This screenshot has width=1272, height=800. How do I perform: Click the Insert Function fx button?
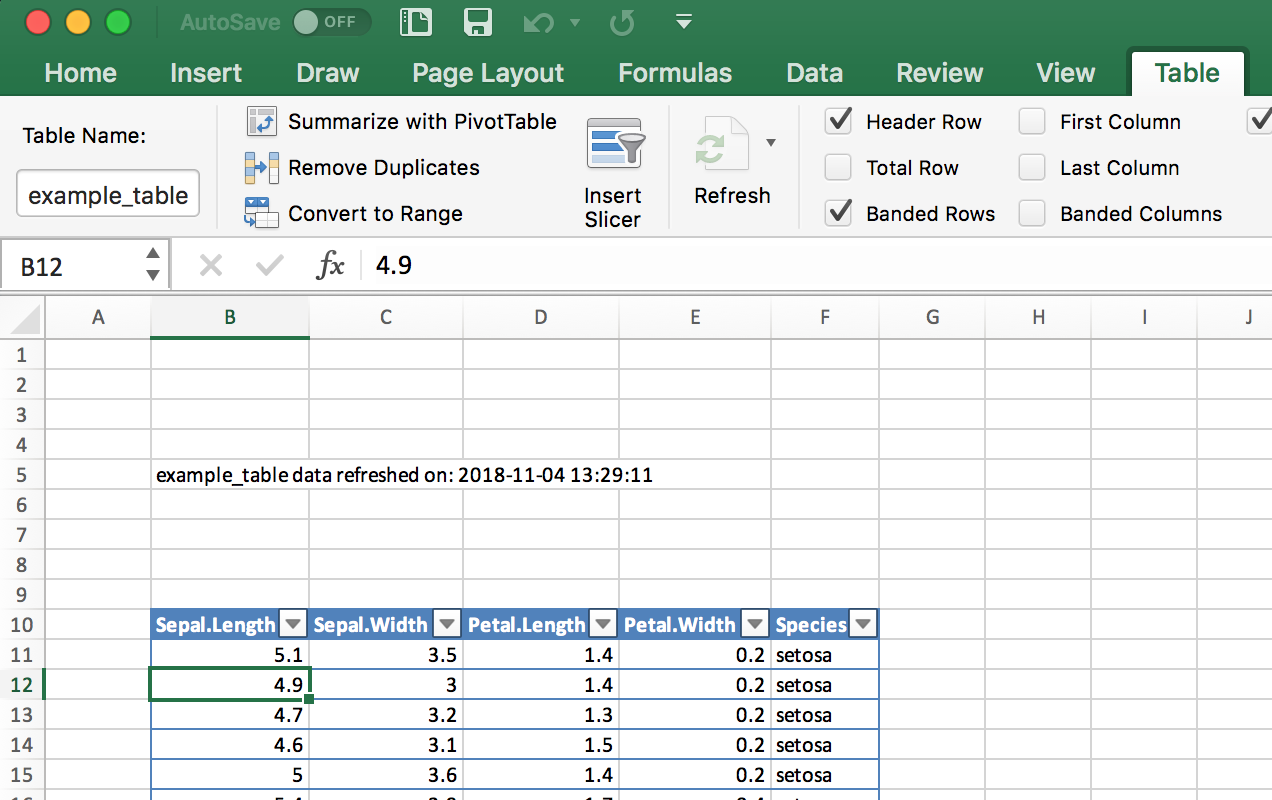coord(331,264)
